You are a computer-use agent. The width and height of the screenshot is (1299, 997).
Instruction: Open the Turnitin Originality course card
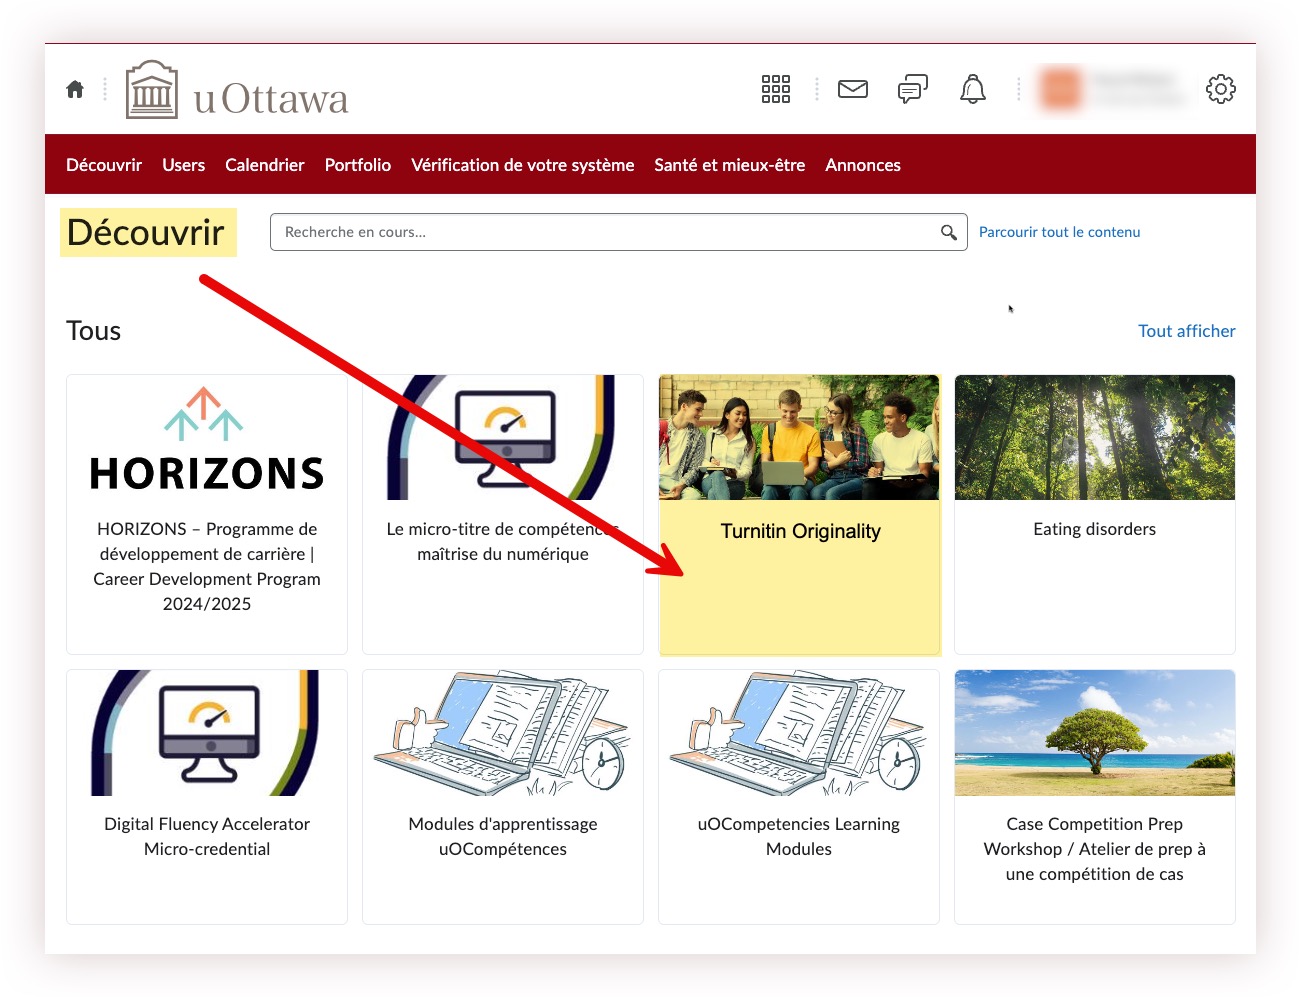[799, 515]
